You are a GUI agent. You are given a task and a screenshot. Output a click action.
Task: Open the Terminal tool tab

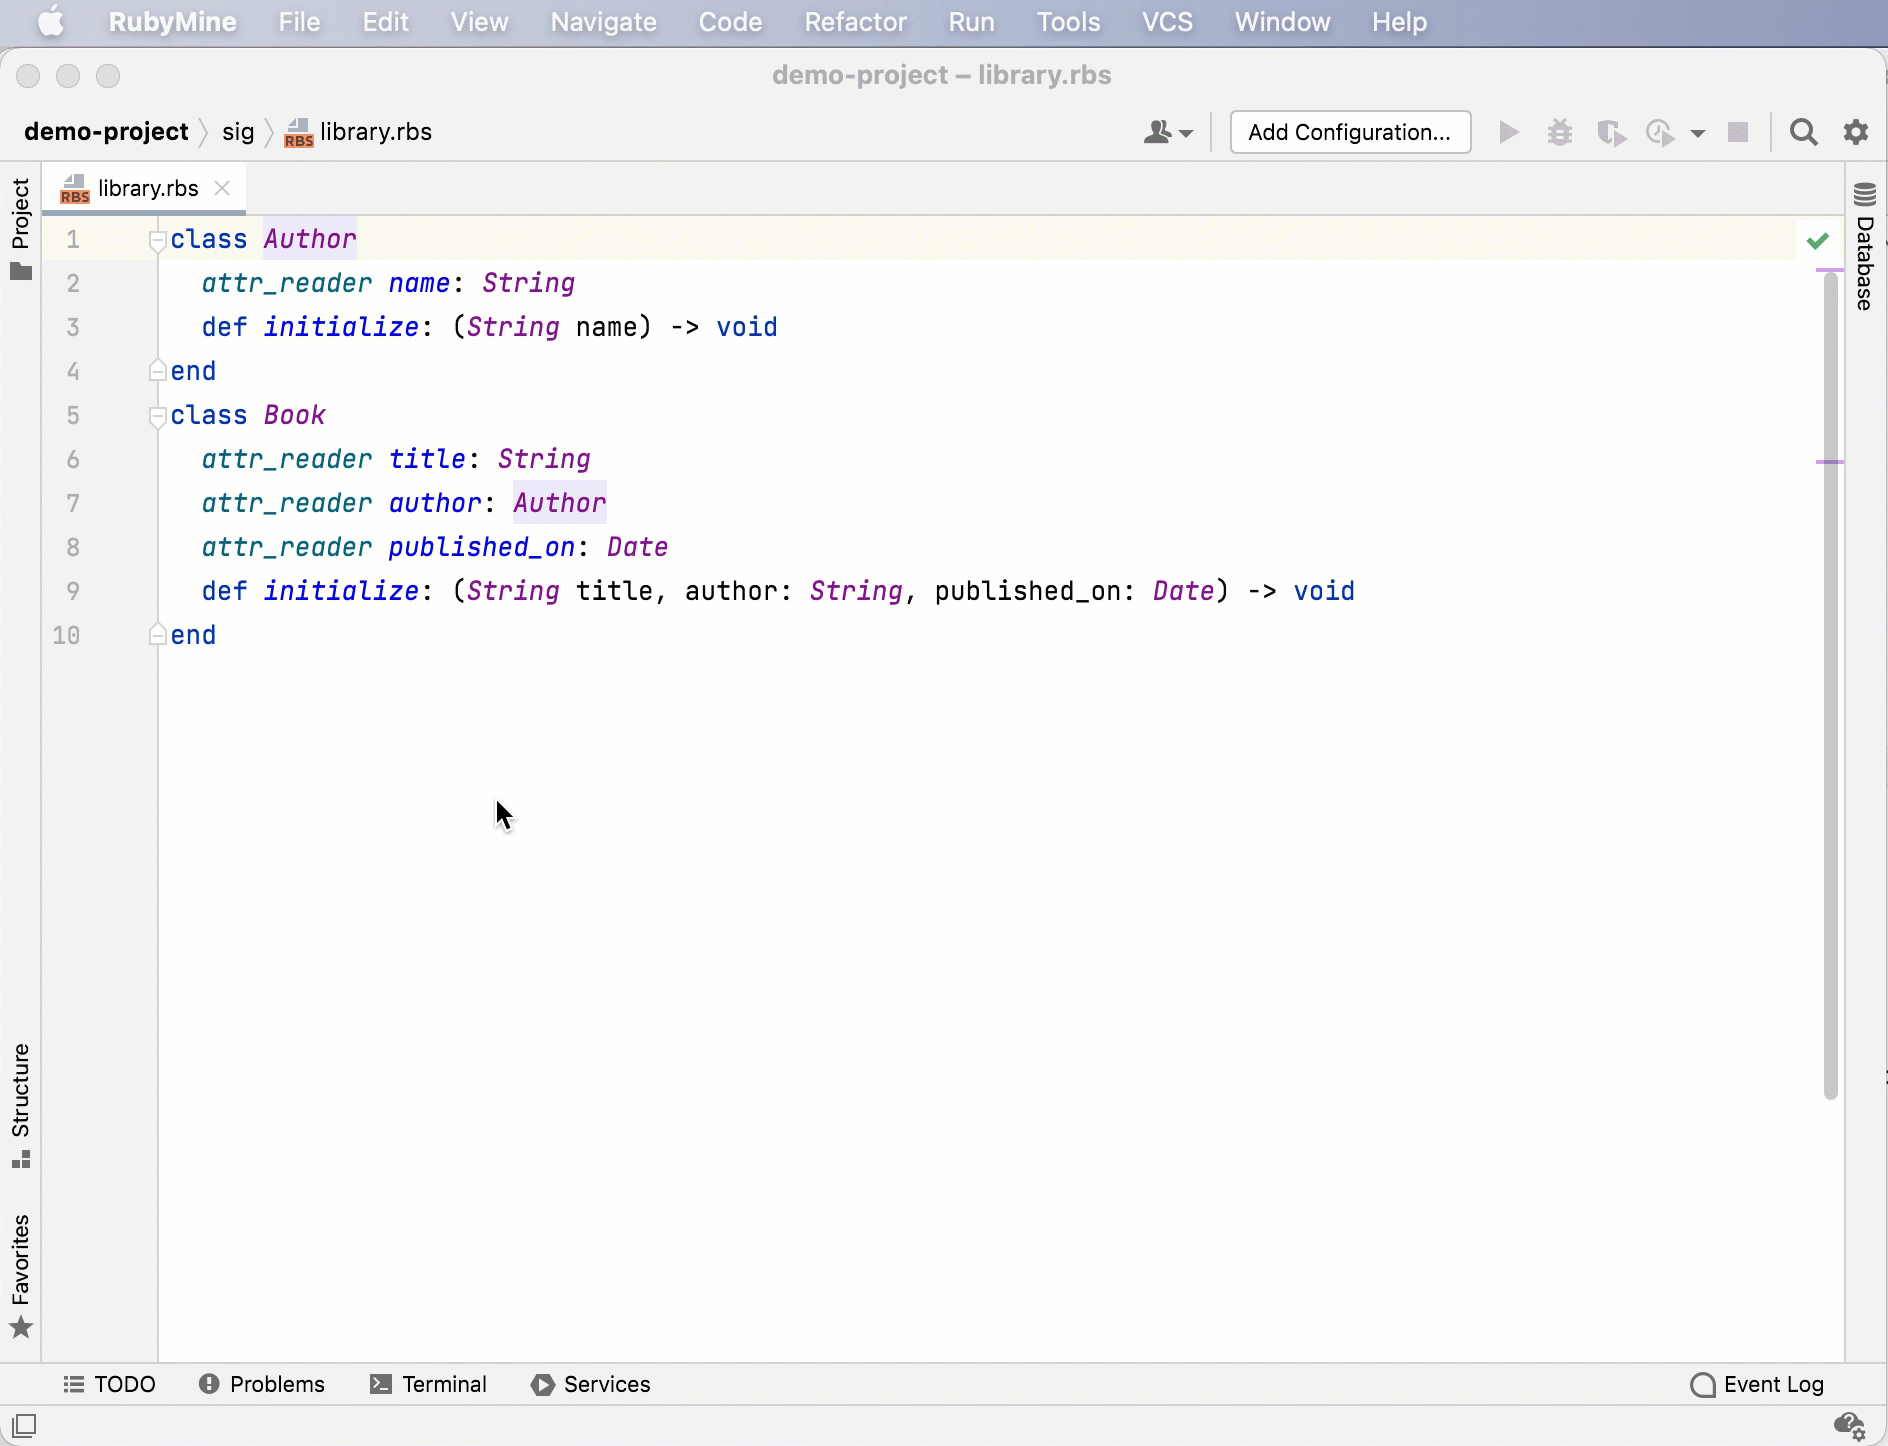[429, 1384]
